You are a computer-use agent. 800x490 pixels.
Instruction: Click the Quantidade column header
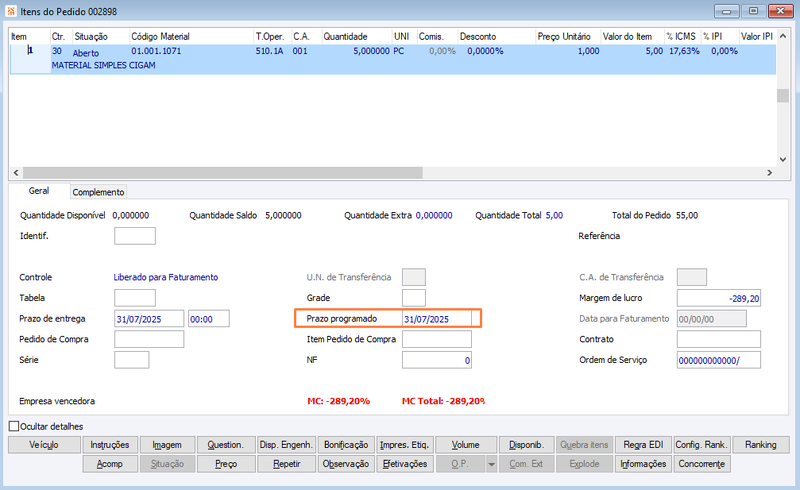tap(356, 36)
